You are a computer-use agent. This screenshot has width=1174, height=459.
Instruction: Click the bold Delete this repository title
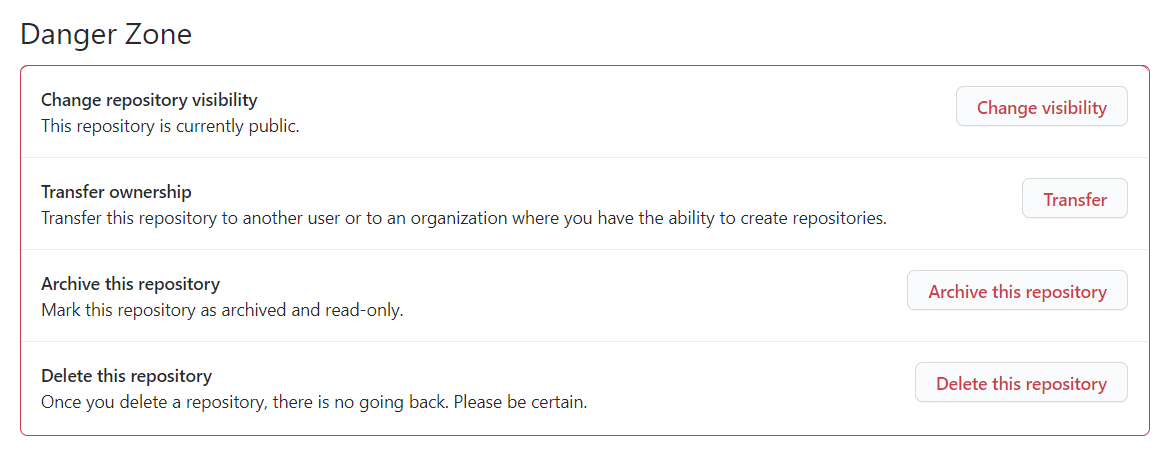coord(127,376)
